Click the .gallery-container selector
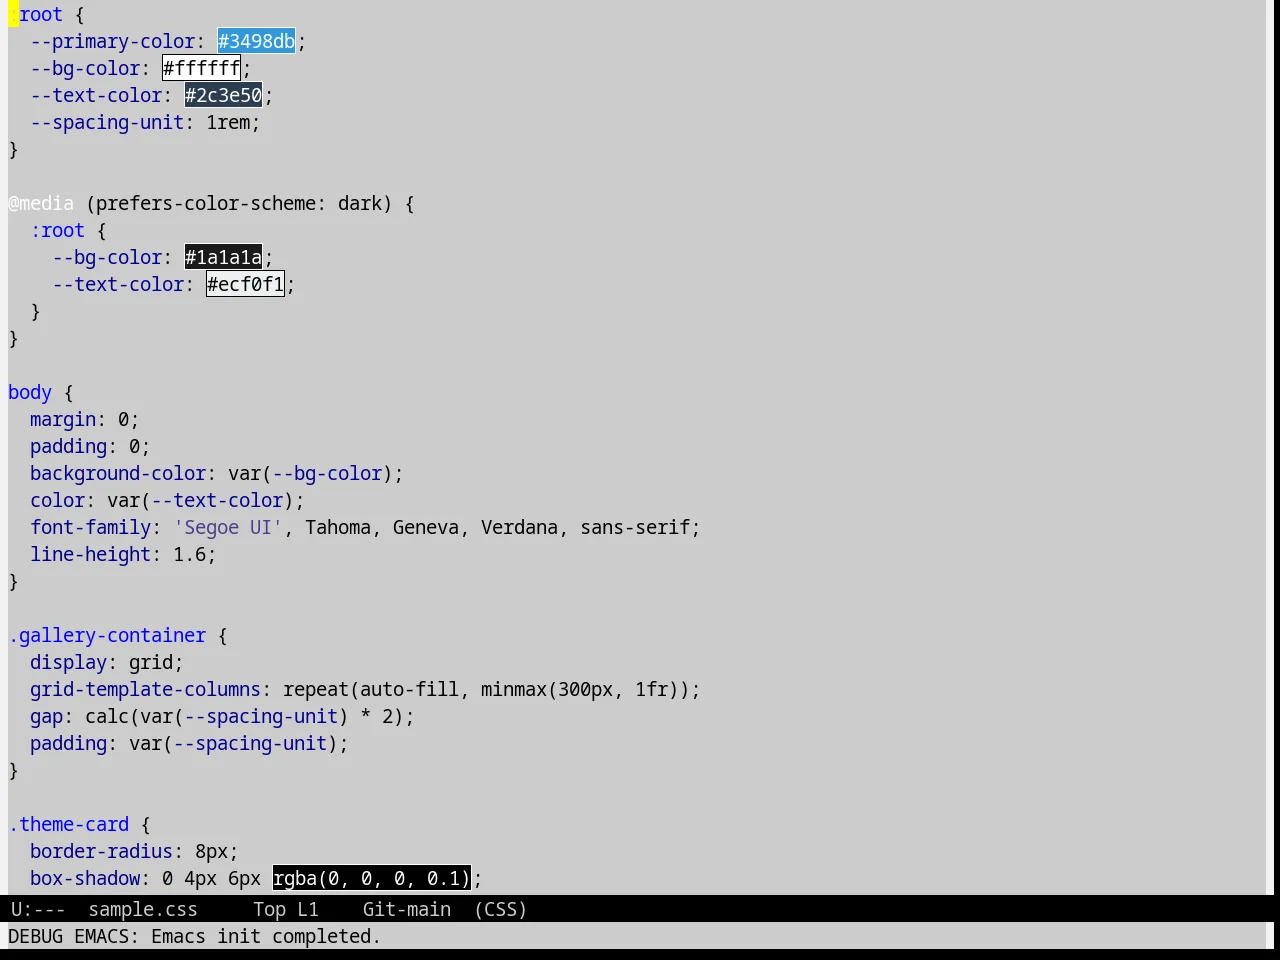1280x960 pixels. (107, 635)
